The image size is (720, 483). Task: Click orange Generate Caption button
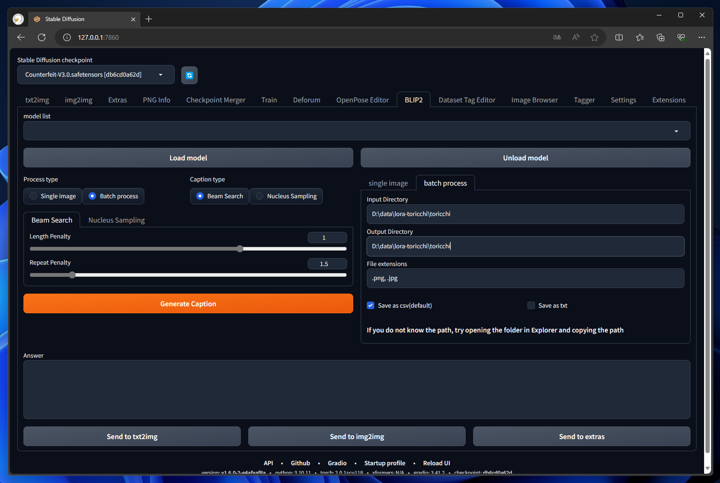[188, 303]
